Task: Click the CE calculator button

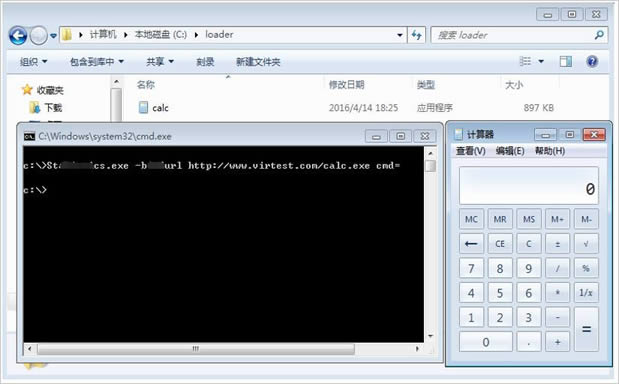Action: 500,244
